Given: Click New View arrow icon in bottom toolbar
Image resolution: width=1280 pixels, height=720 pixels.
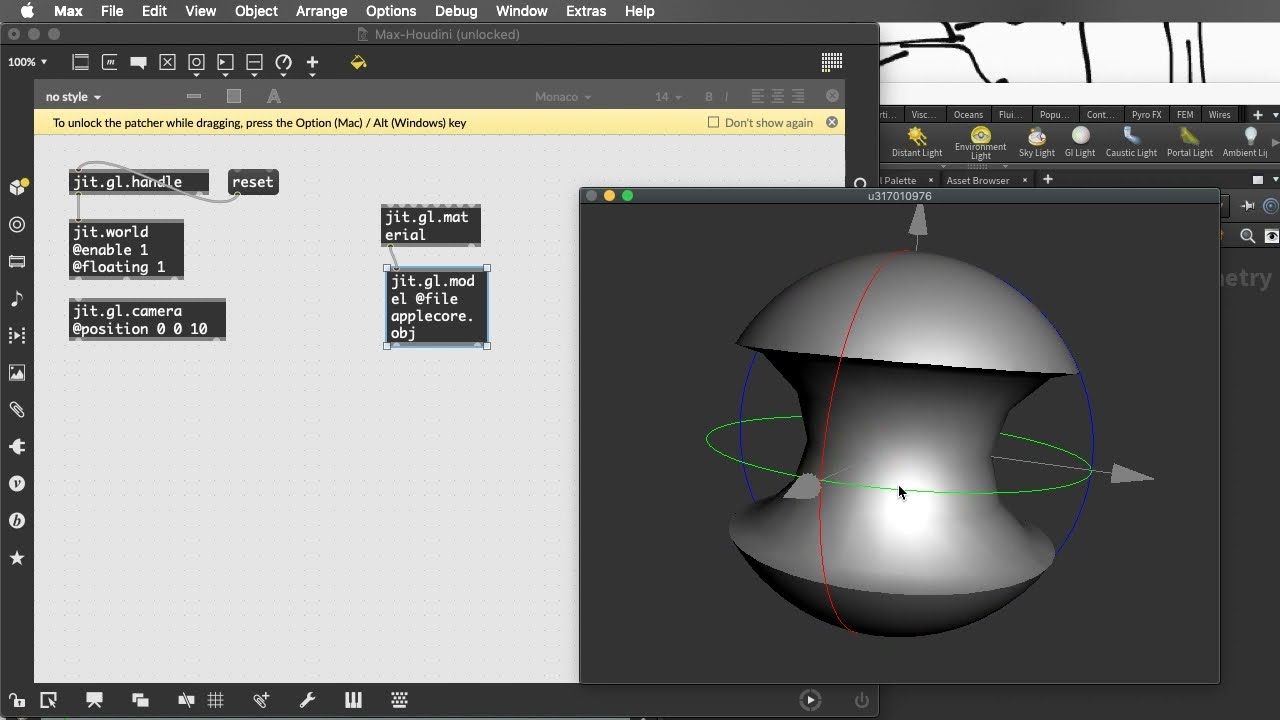Looking at the screenshot, I should pos(48,700).
